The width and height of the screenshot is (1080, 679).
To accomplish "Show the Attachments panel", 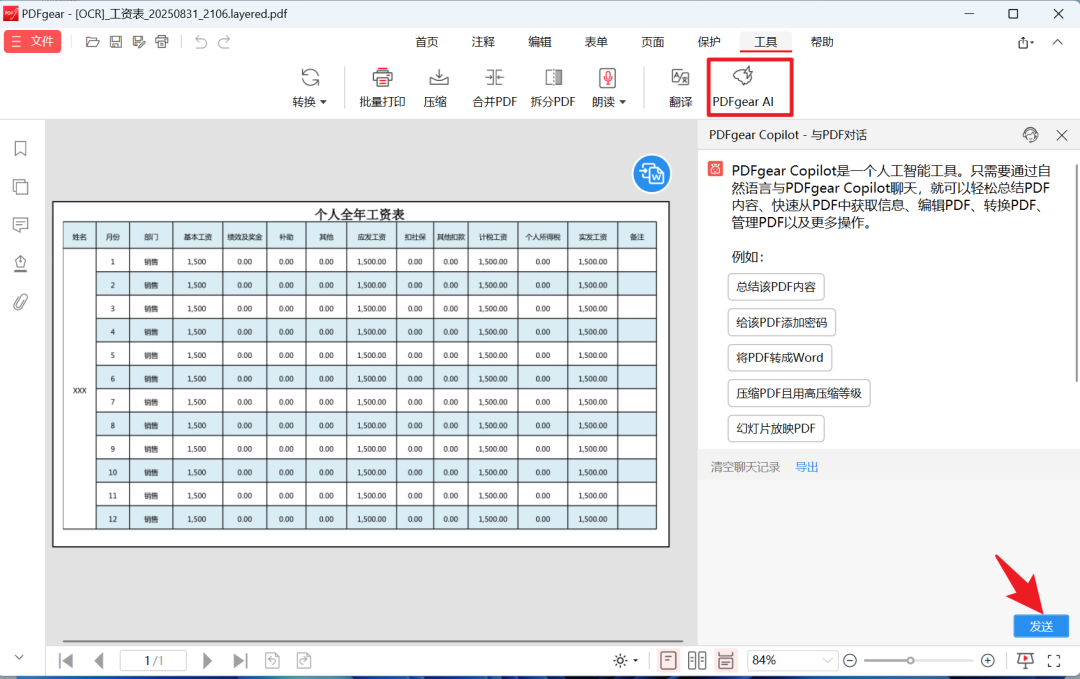I will pos(20,302).
